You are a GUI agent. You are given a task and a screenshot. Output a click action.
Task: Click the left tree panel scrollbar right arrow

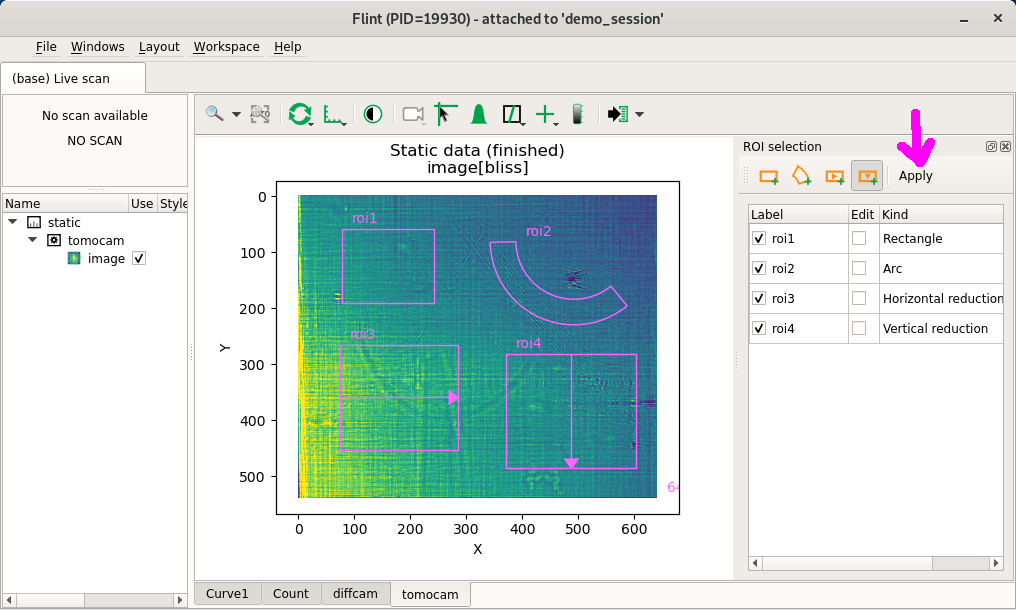[180, 600]
